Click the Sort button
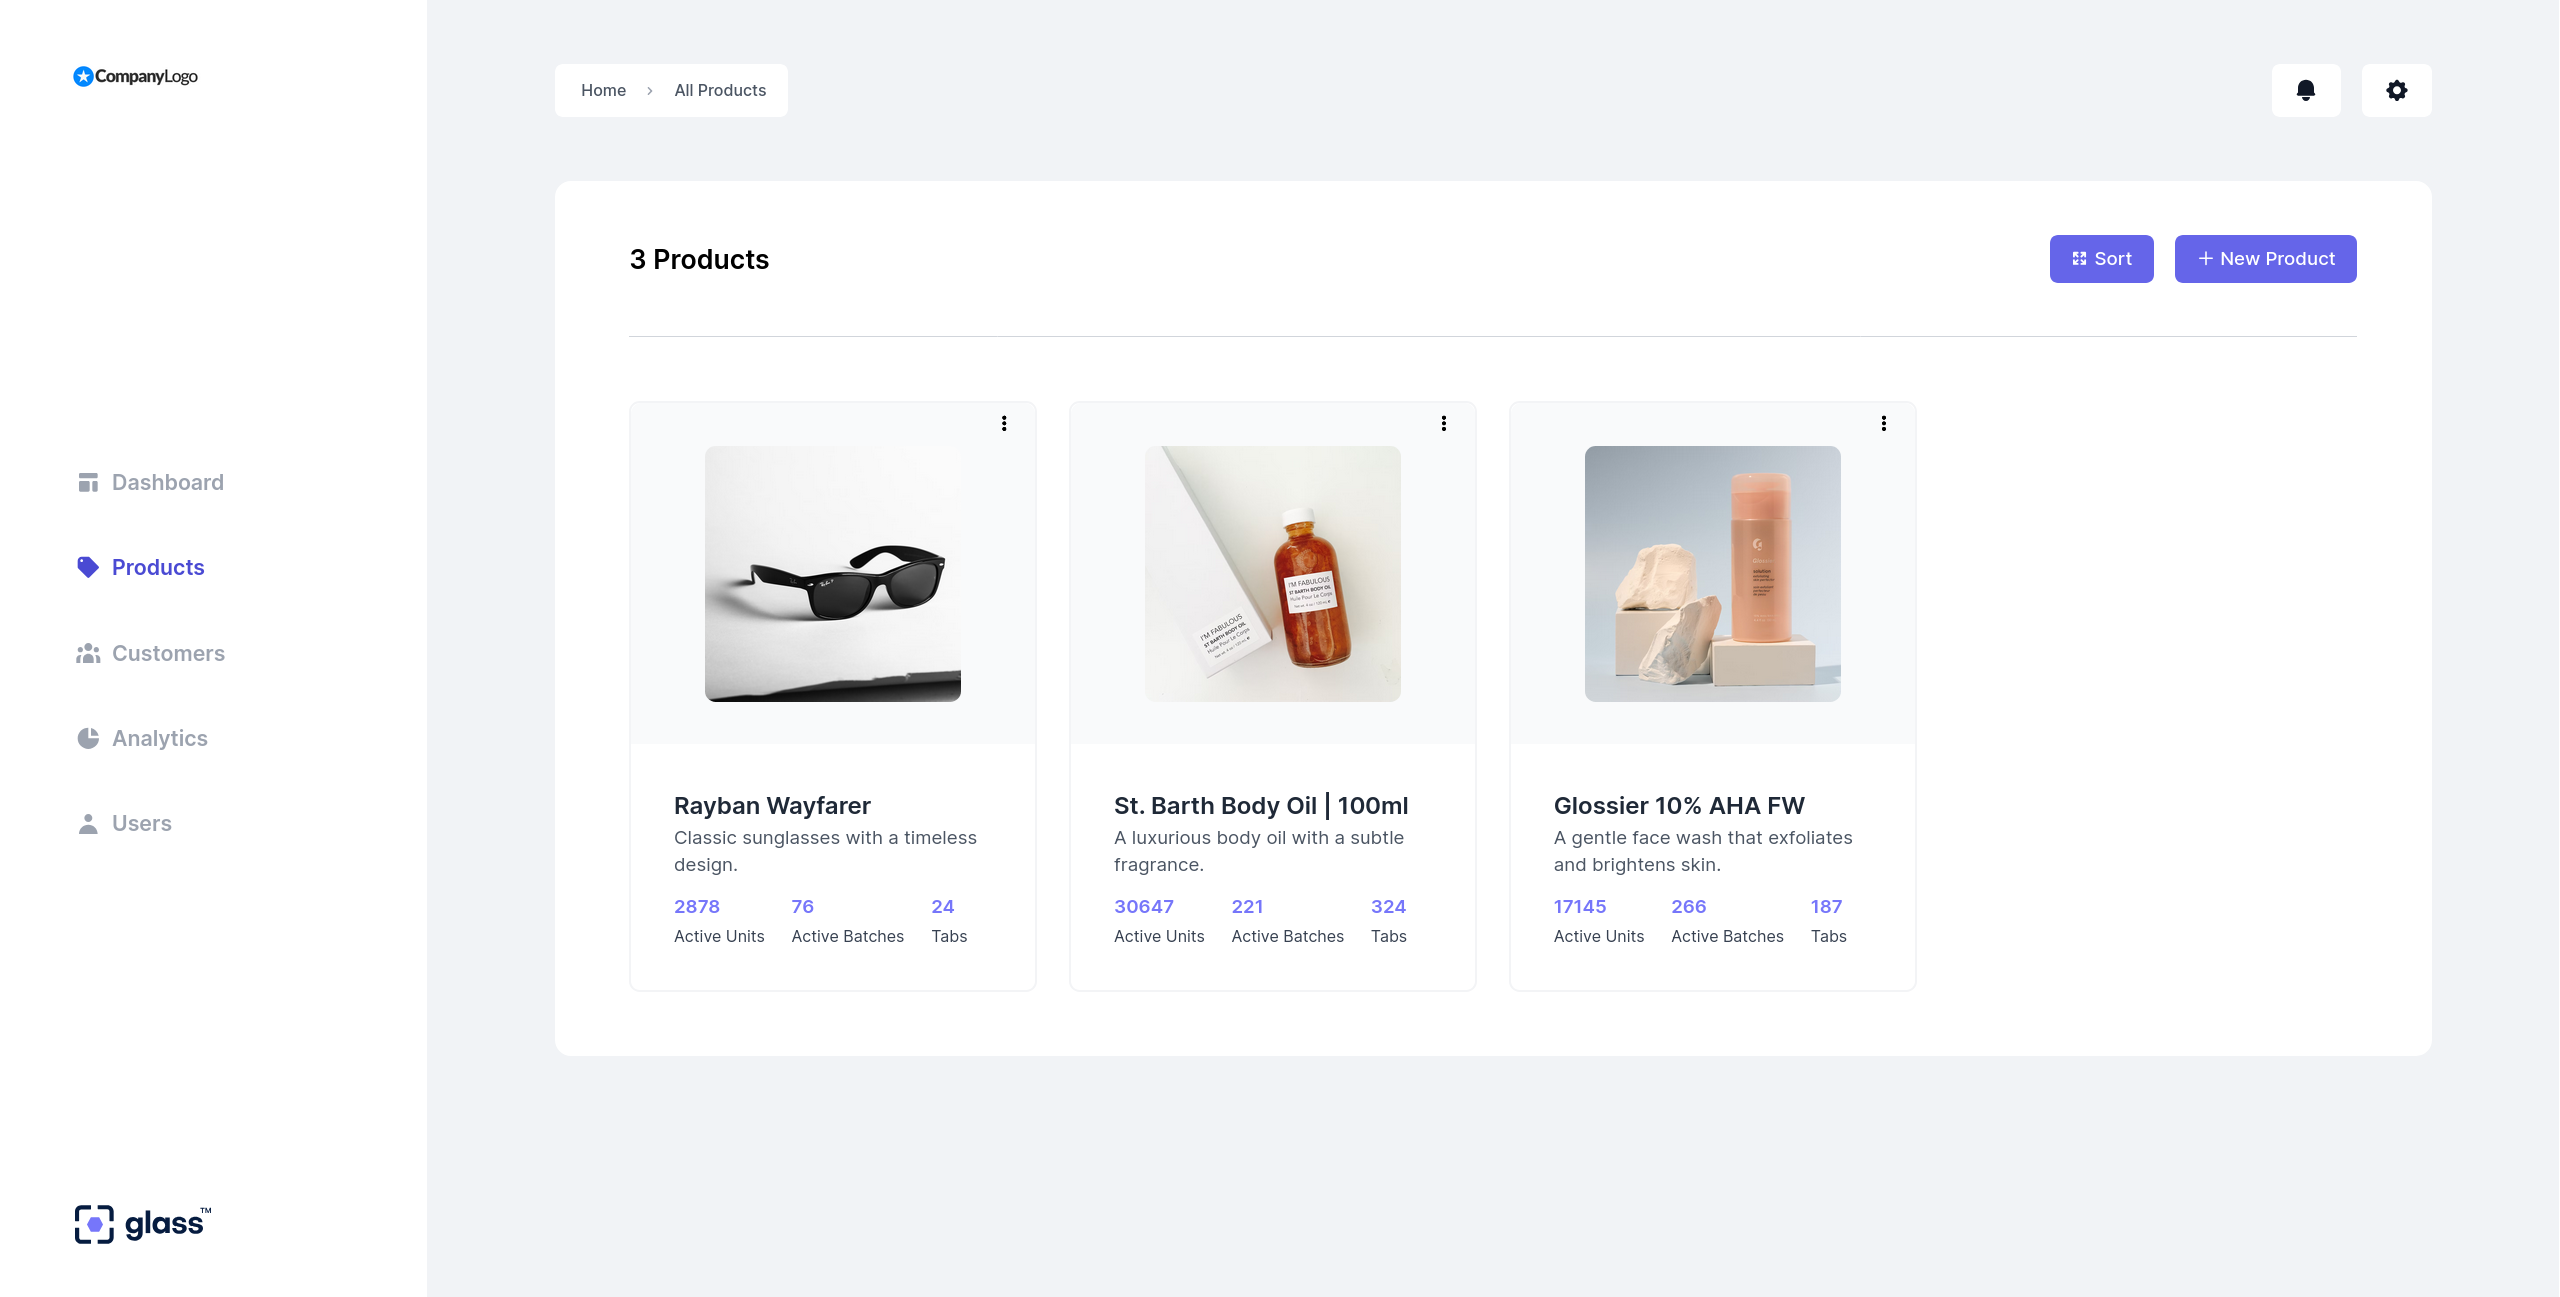2560x1297 pixels. (2101, 258)
